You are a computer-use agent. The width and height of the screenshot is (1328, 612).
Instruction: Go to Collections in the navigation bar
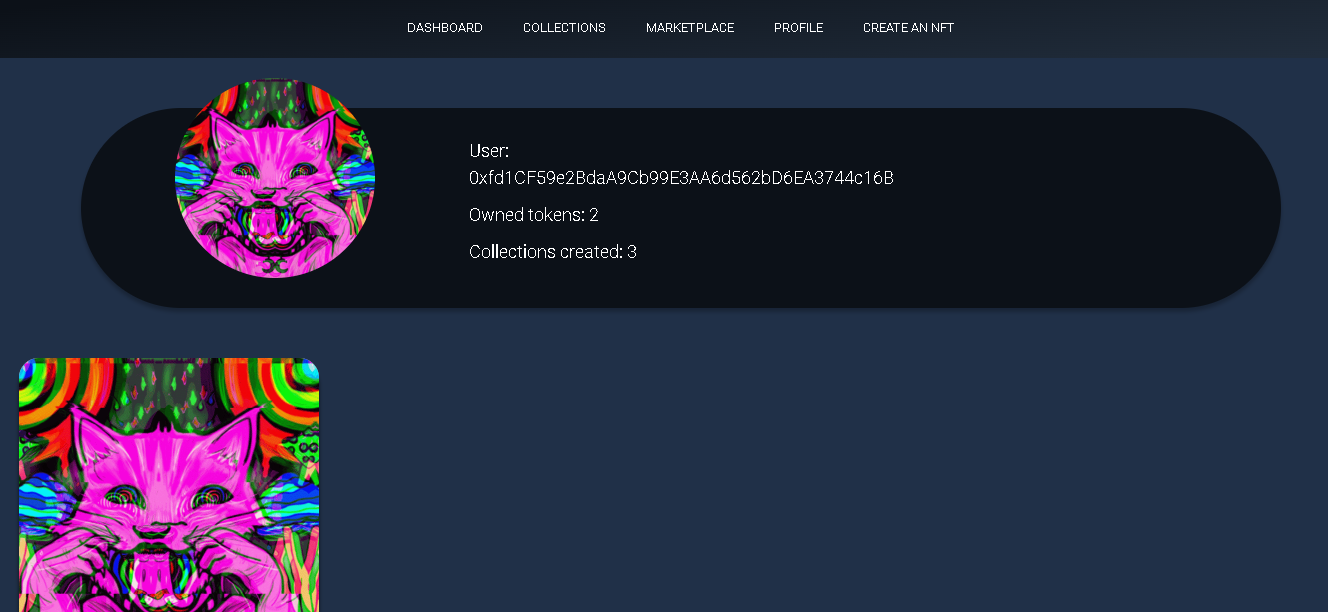click(x=564, y=28)
